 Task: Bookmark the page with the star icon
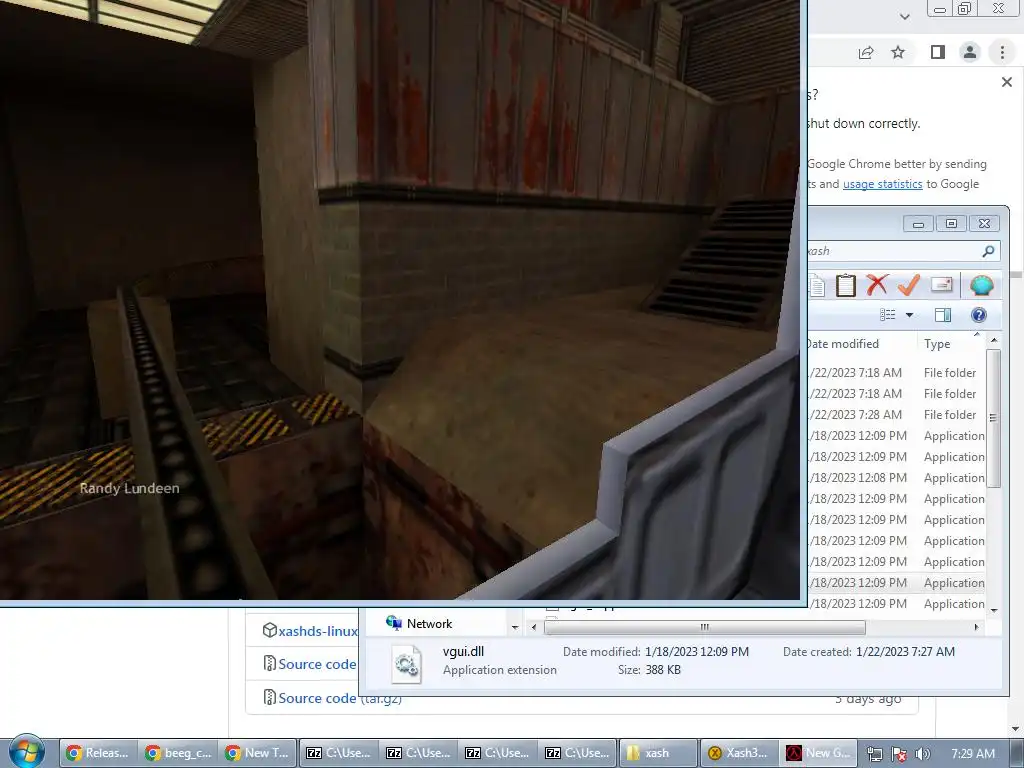click(899, 52)
